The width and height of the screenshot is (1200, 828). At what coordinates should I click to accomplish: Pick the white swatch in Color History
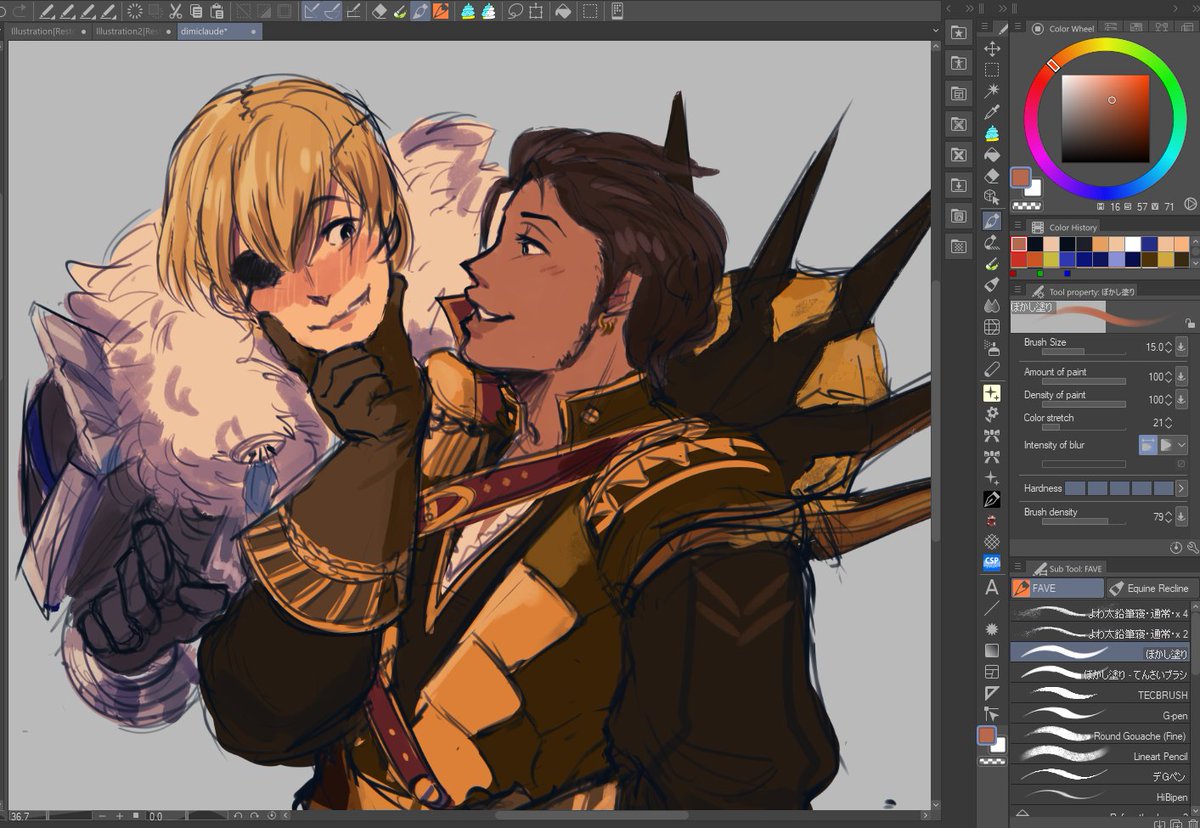[1133, 244]
